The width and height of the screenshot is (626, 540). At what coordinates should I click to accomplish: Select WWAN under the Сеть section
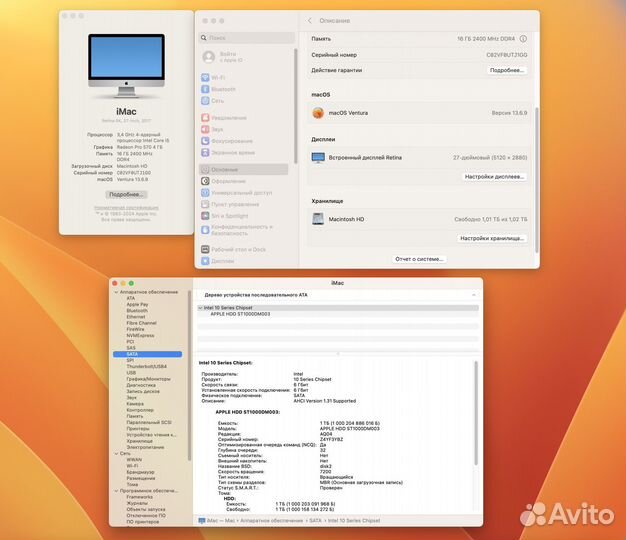tap(134, 460)
